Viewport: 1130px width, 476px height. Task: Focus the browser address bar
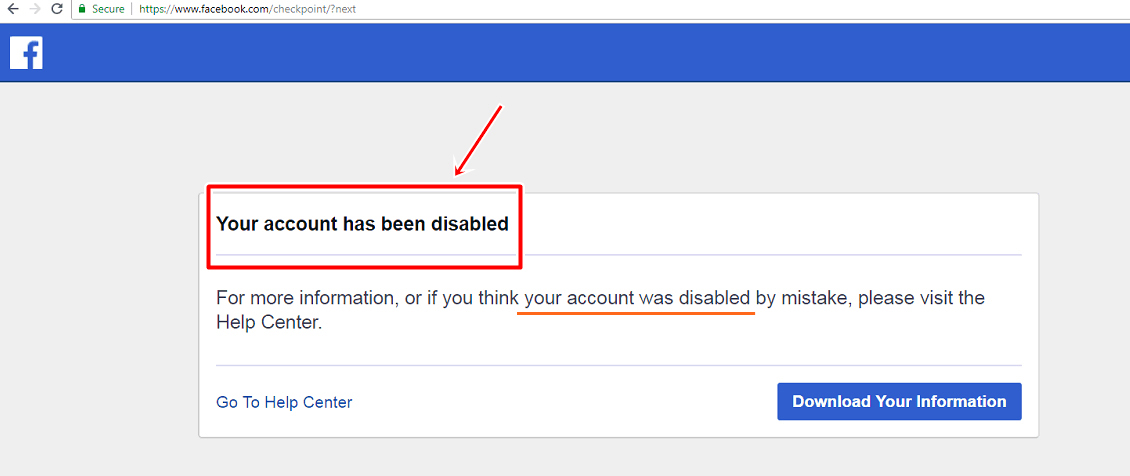pos(600,9)
